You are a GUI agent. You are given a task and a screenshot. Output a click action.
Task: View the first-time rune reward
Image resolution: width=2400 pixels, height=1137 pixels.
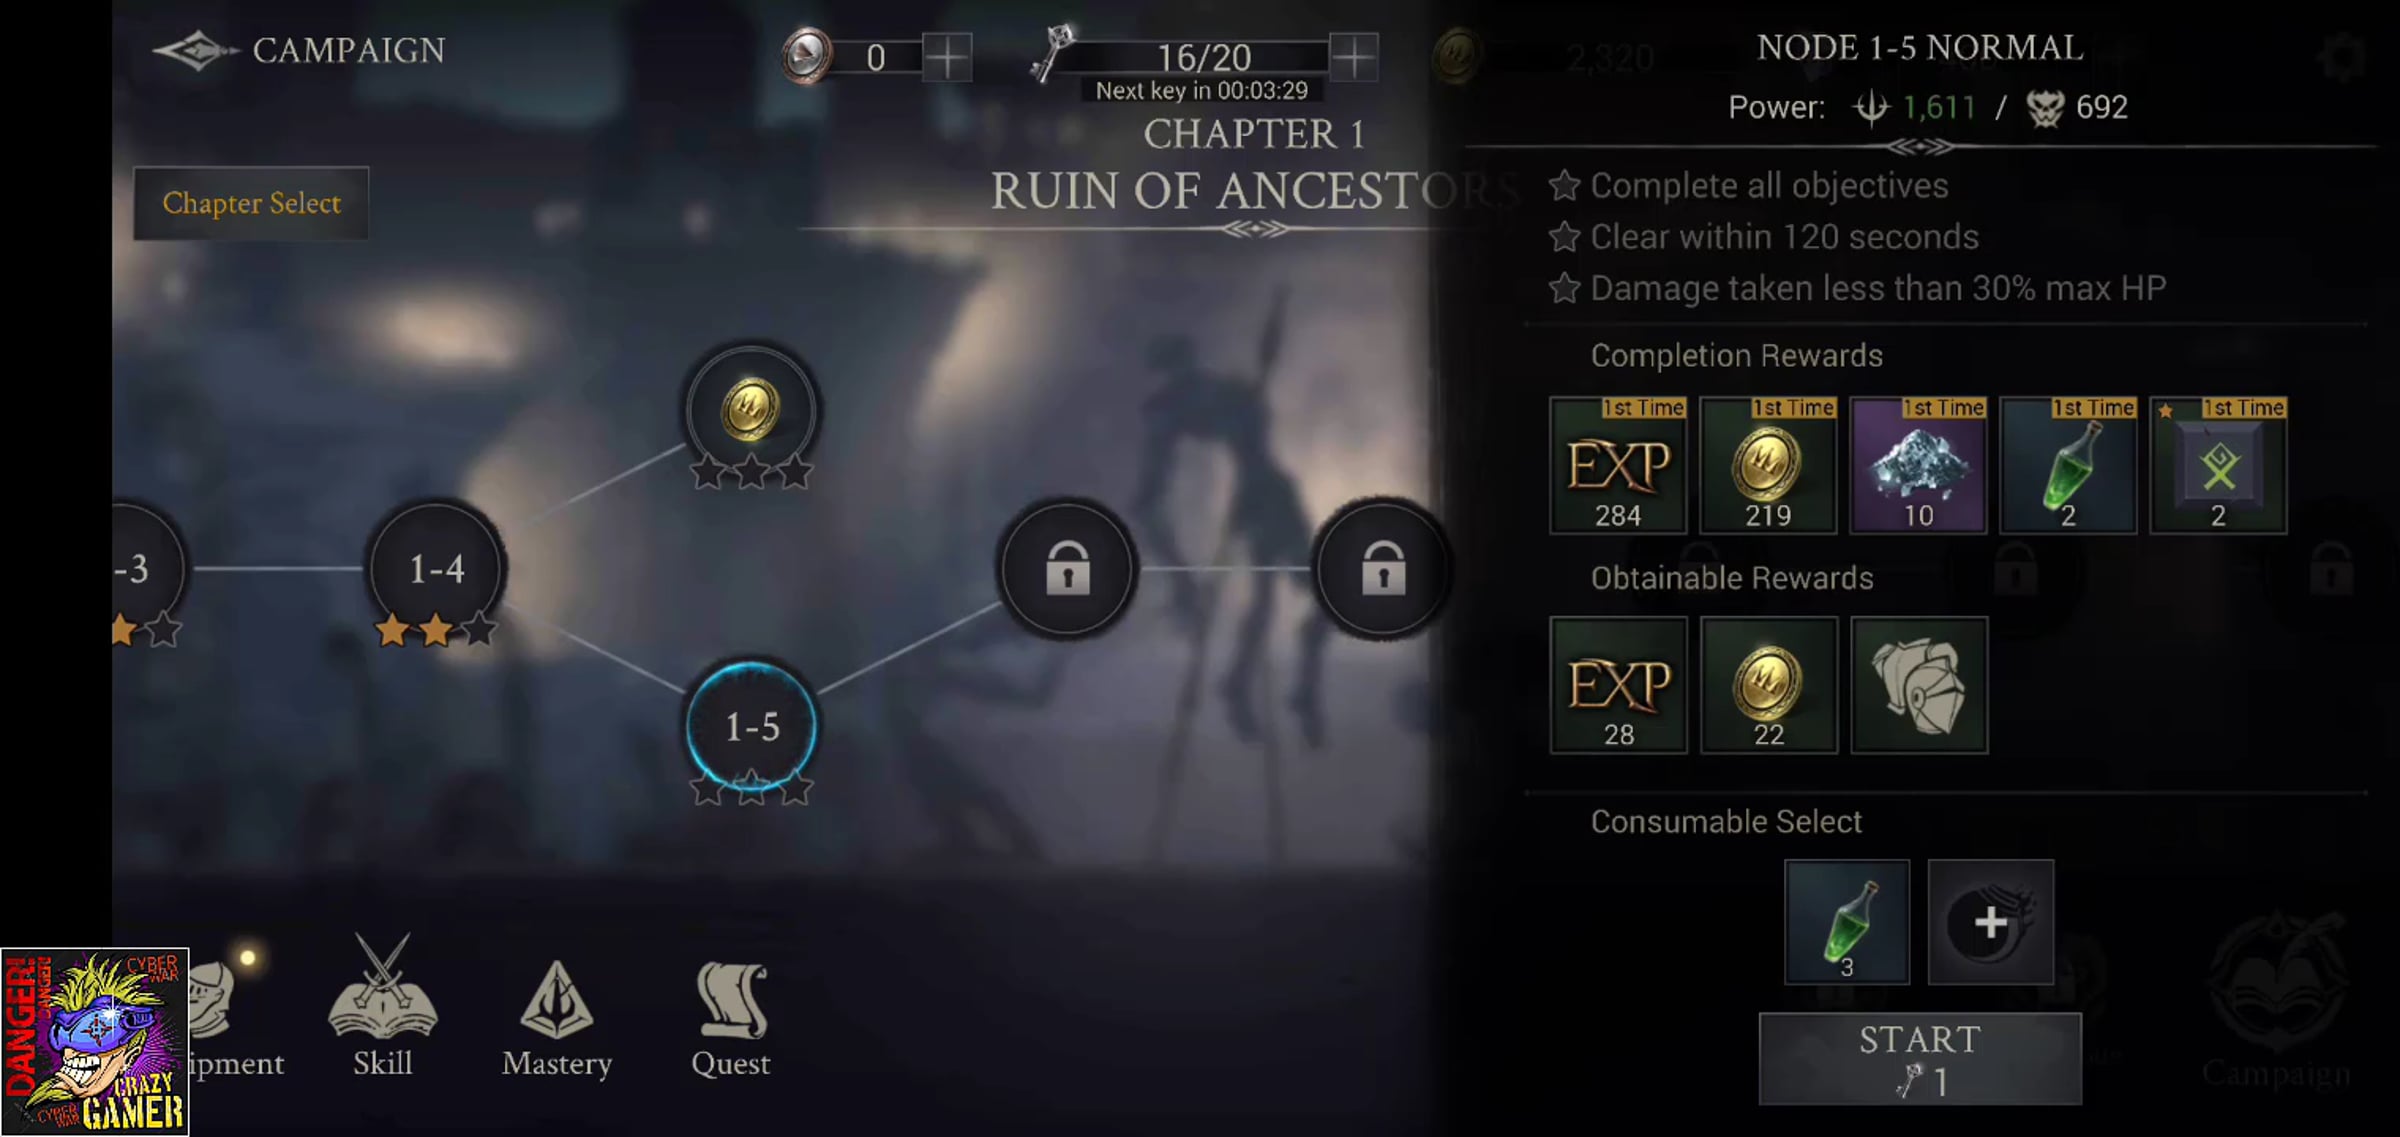point(2218,465)
